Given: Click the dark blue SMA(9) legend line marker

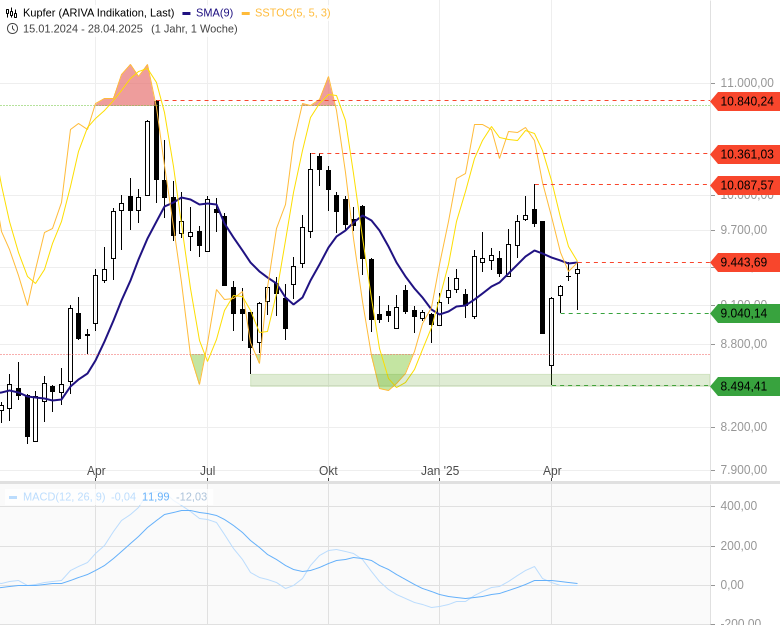Looking at the screenshot, I should [188, 13].
